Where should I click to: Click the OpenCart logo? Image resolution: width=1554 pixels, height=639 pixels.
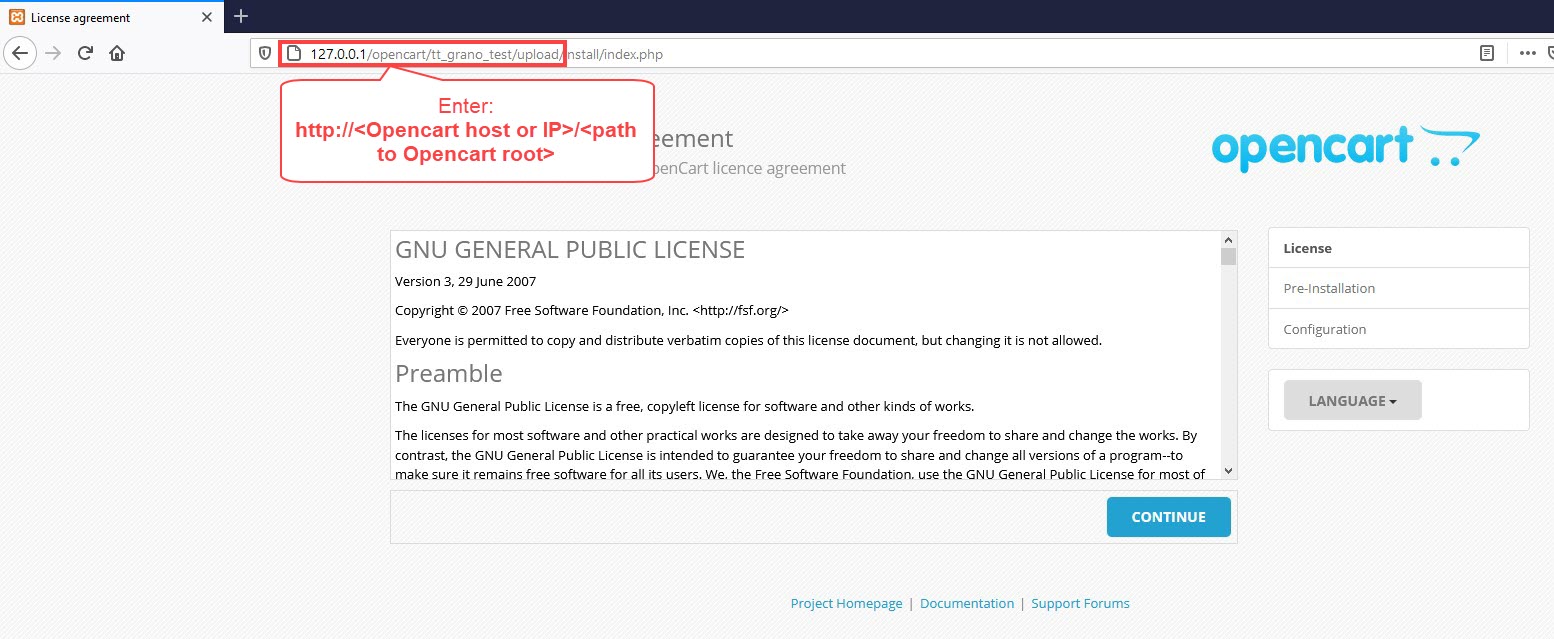coord(1345,150)
